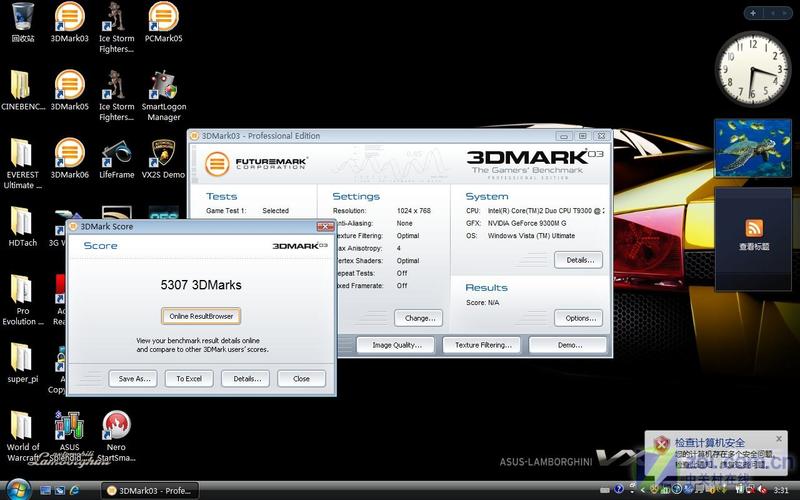
Task: Click Close in the 3DMark Score dialog
Action: pos(301,379)
